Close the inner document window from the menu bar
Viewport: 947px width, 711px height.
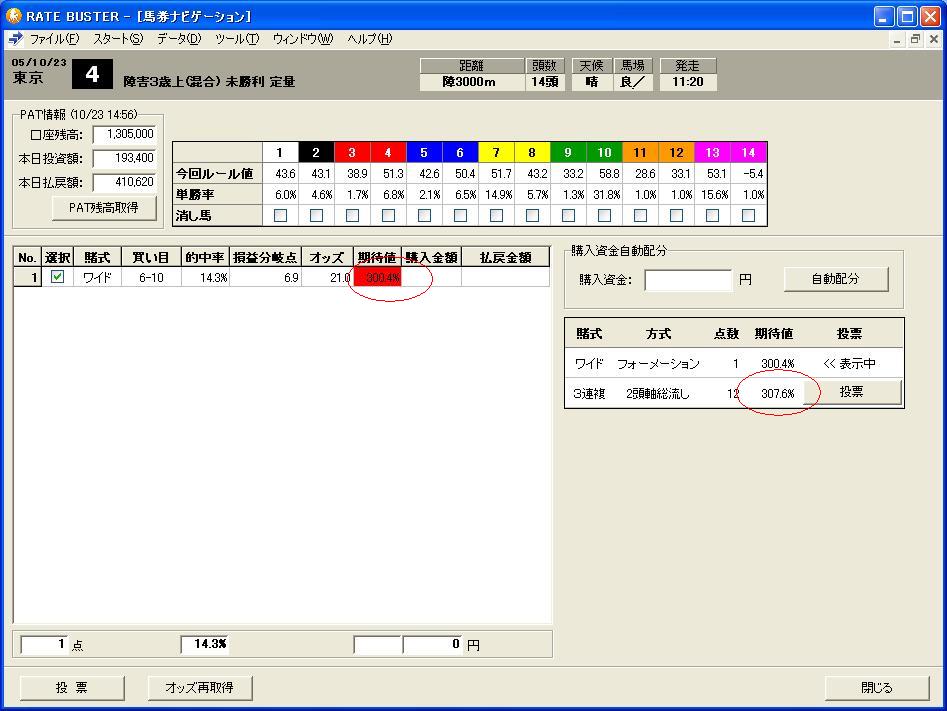934,40
